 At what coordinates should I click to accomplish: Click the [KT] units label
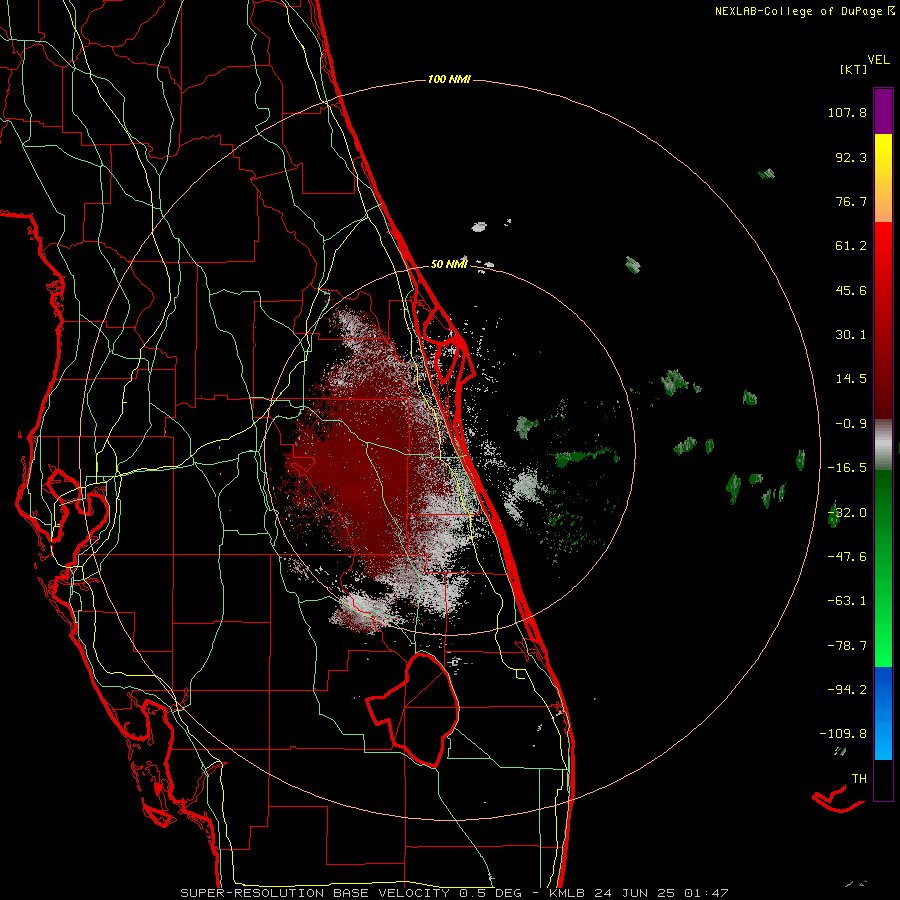pyautogui.click(x=854, y=69)
